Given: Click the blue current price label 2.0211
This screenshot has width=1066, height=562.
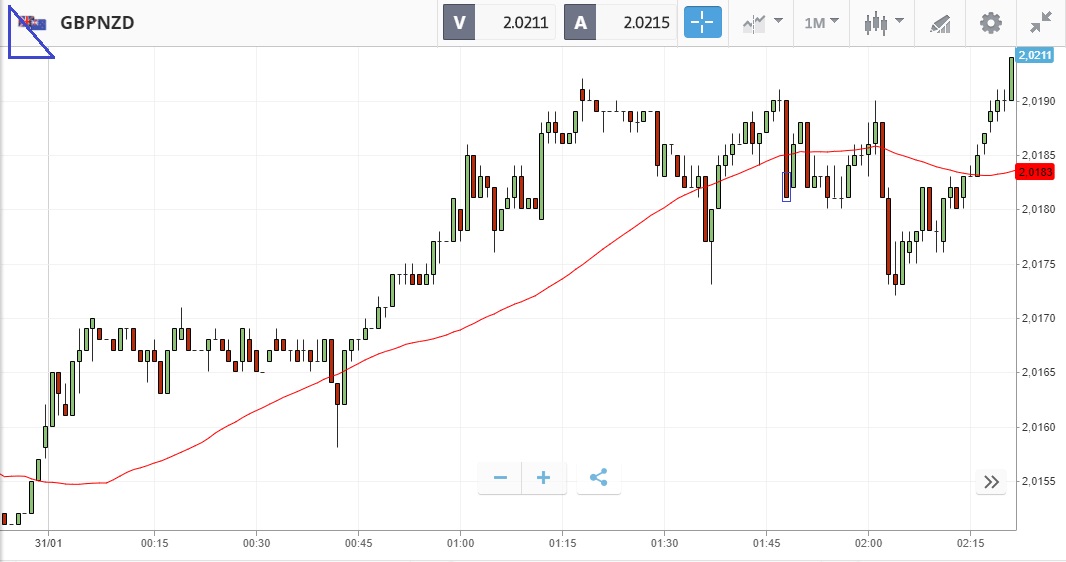Looking at the screenshot, I should [x=1034, y=55].
